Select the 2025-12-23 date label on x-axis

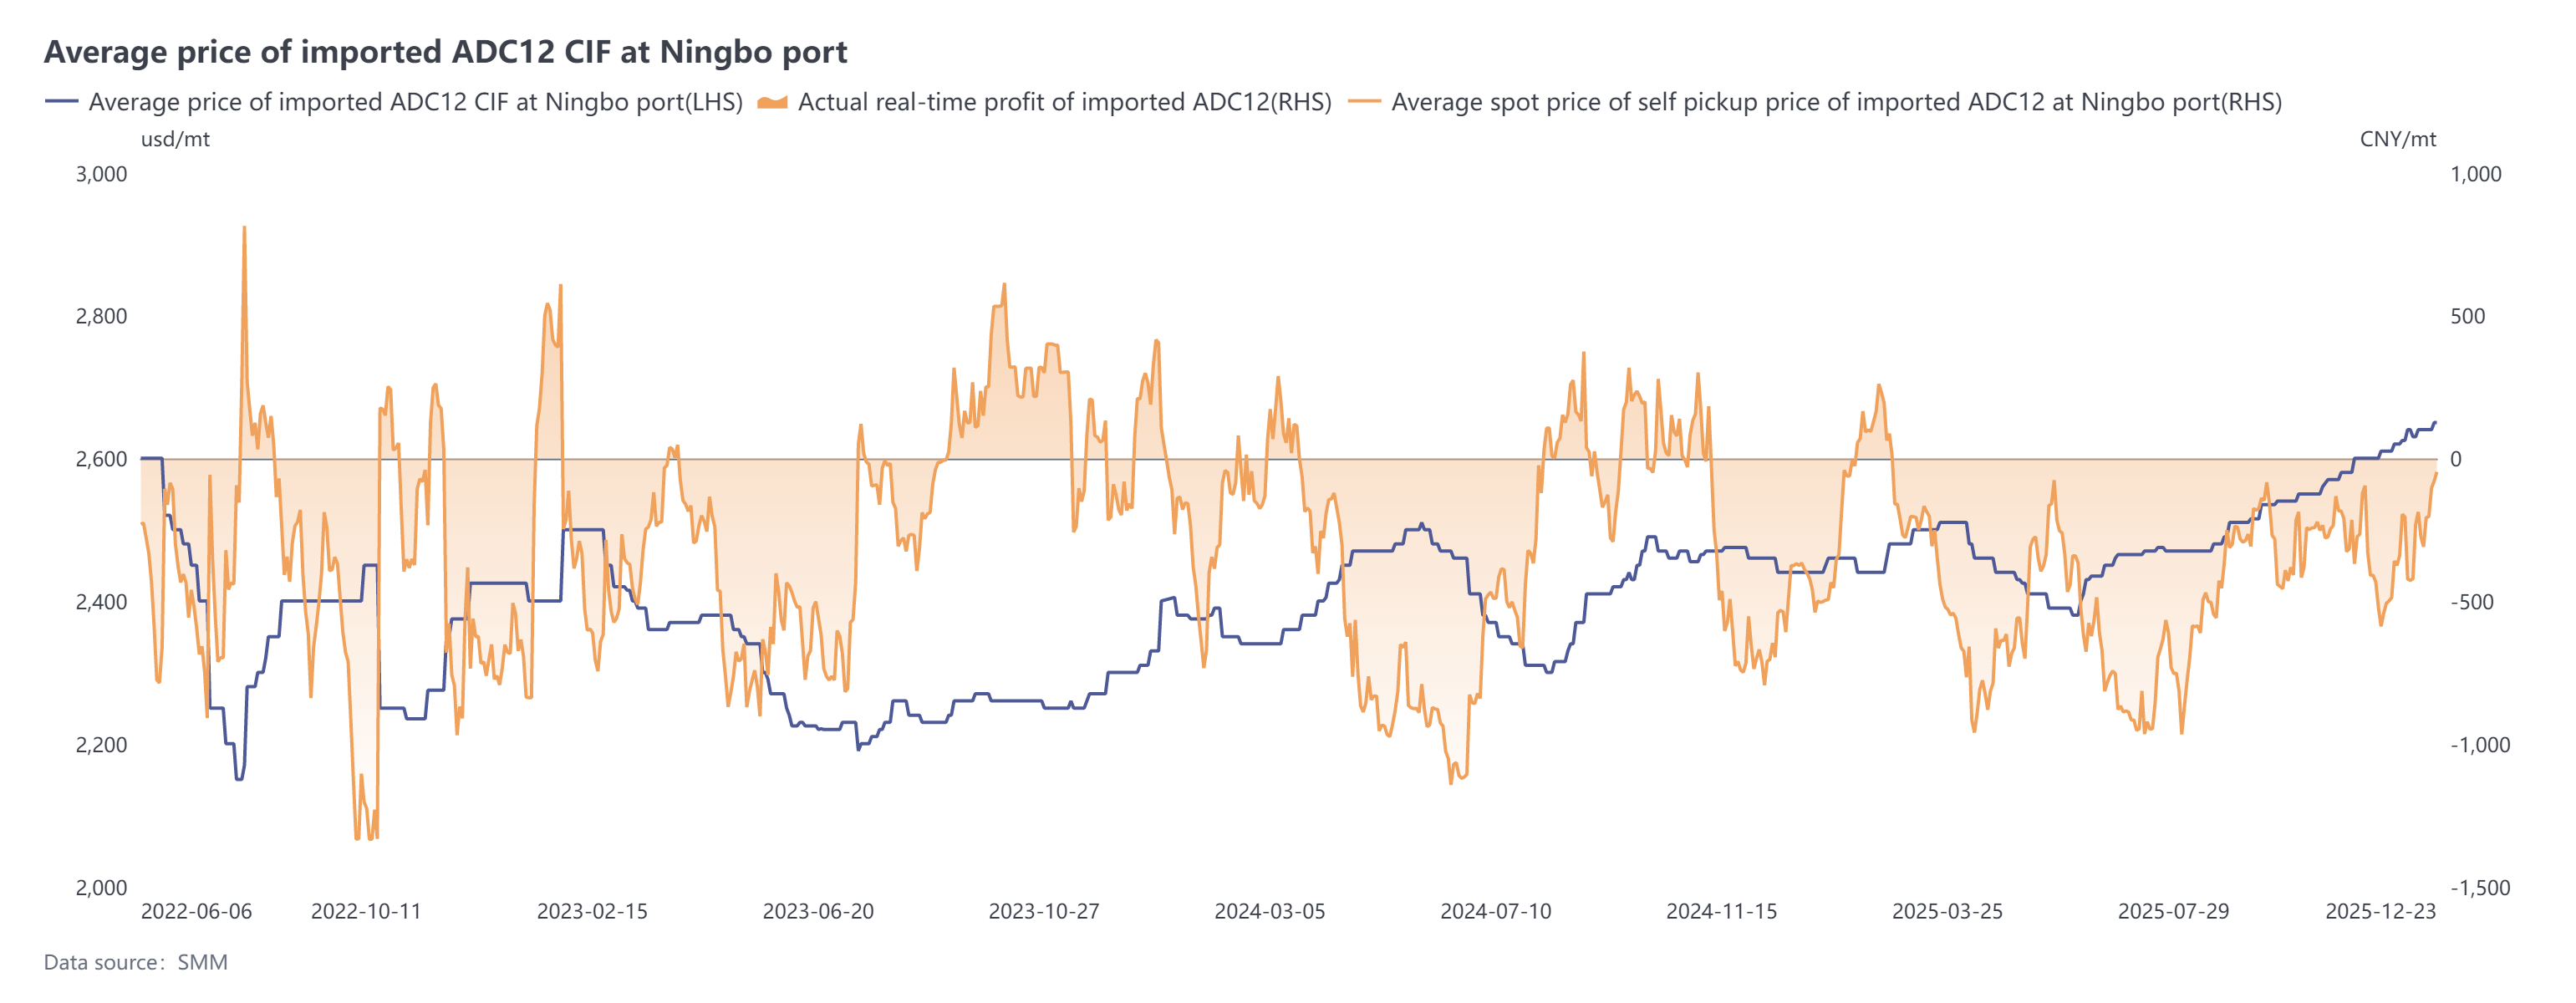click(x=2380, y=911)
